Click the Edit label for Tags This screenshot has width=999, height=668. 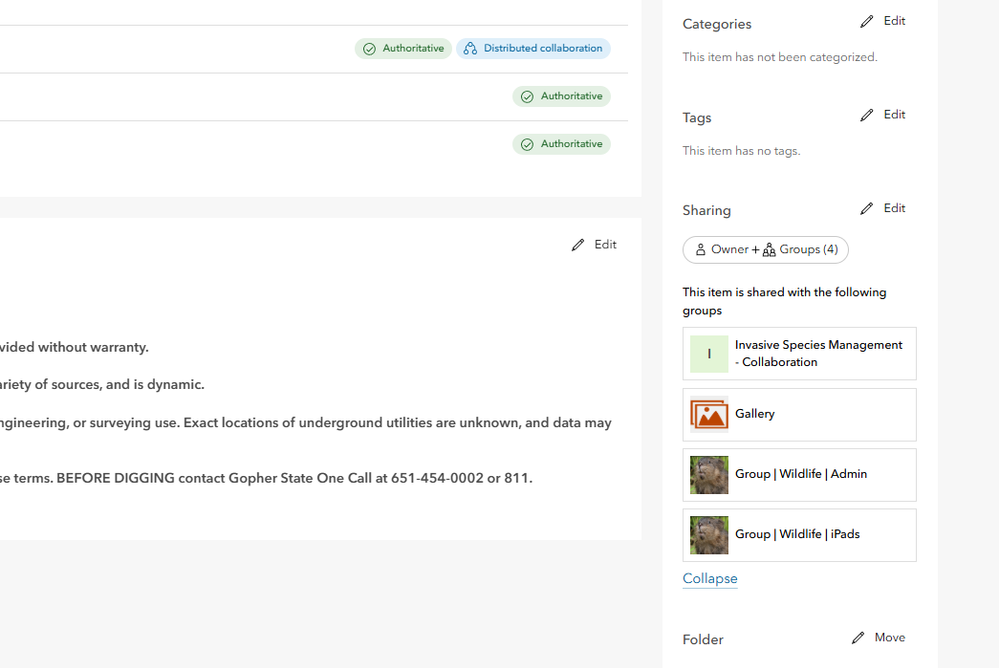[894, 115]
